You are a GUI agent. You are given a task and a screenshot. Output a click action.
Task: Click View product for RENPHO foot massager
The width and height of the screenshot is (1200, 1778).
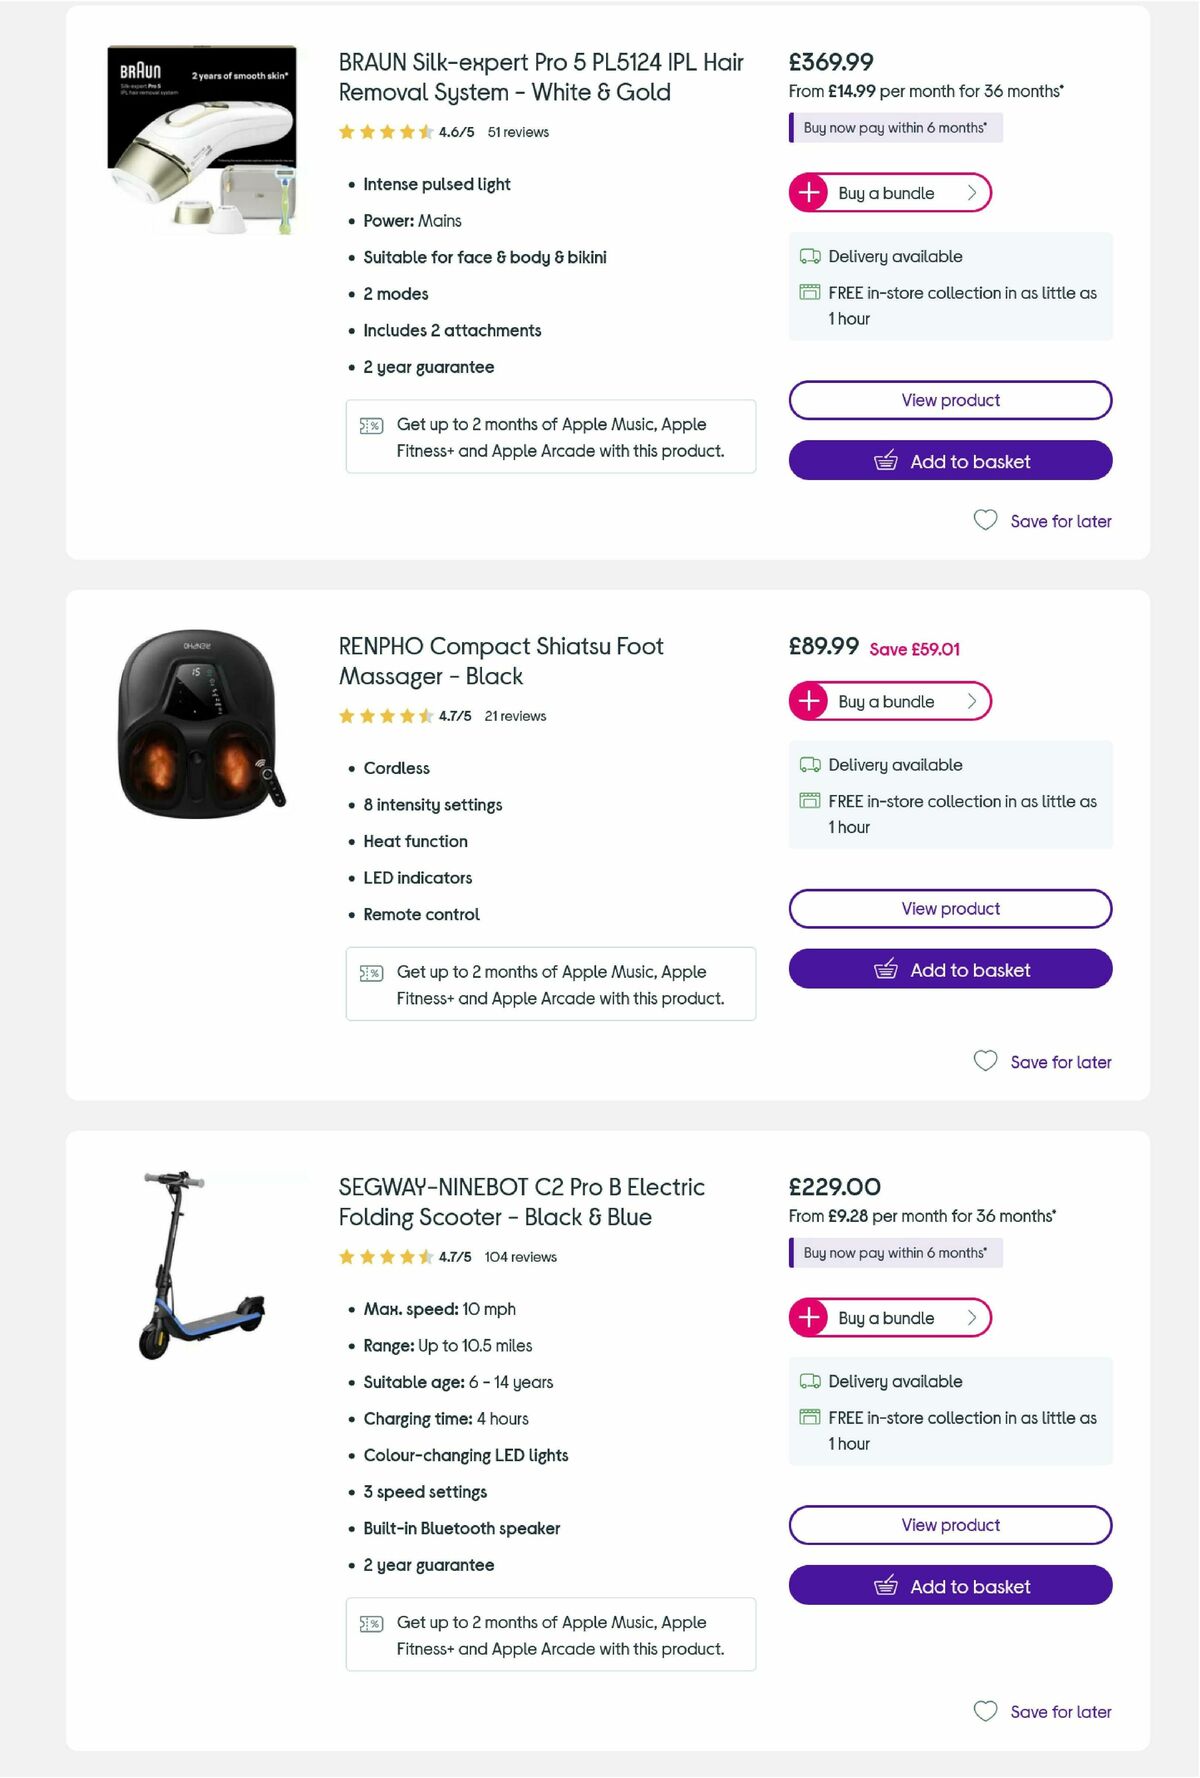pos(949,908)
